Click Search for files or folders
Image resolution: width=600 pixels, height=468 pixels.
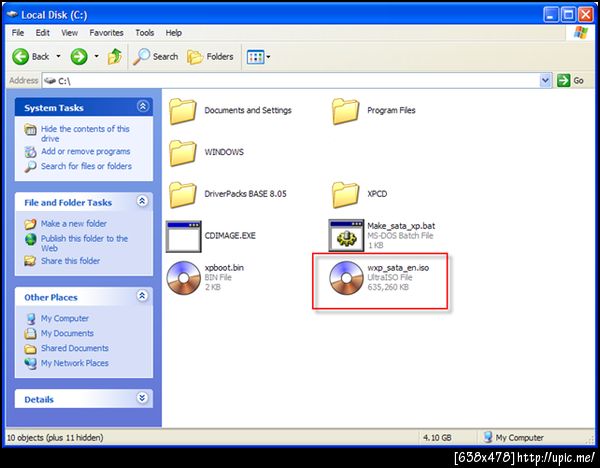point(86,166)
